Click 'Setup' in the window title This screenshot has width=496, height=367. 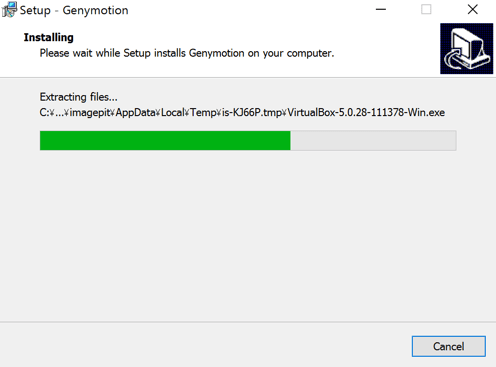35,10
